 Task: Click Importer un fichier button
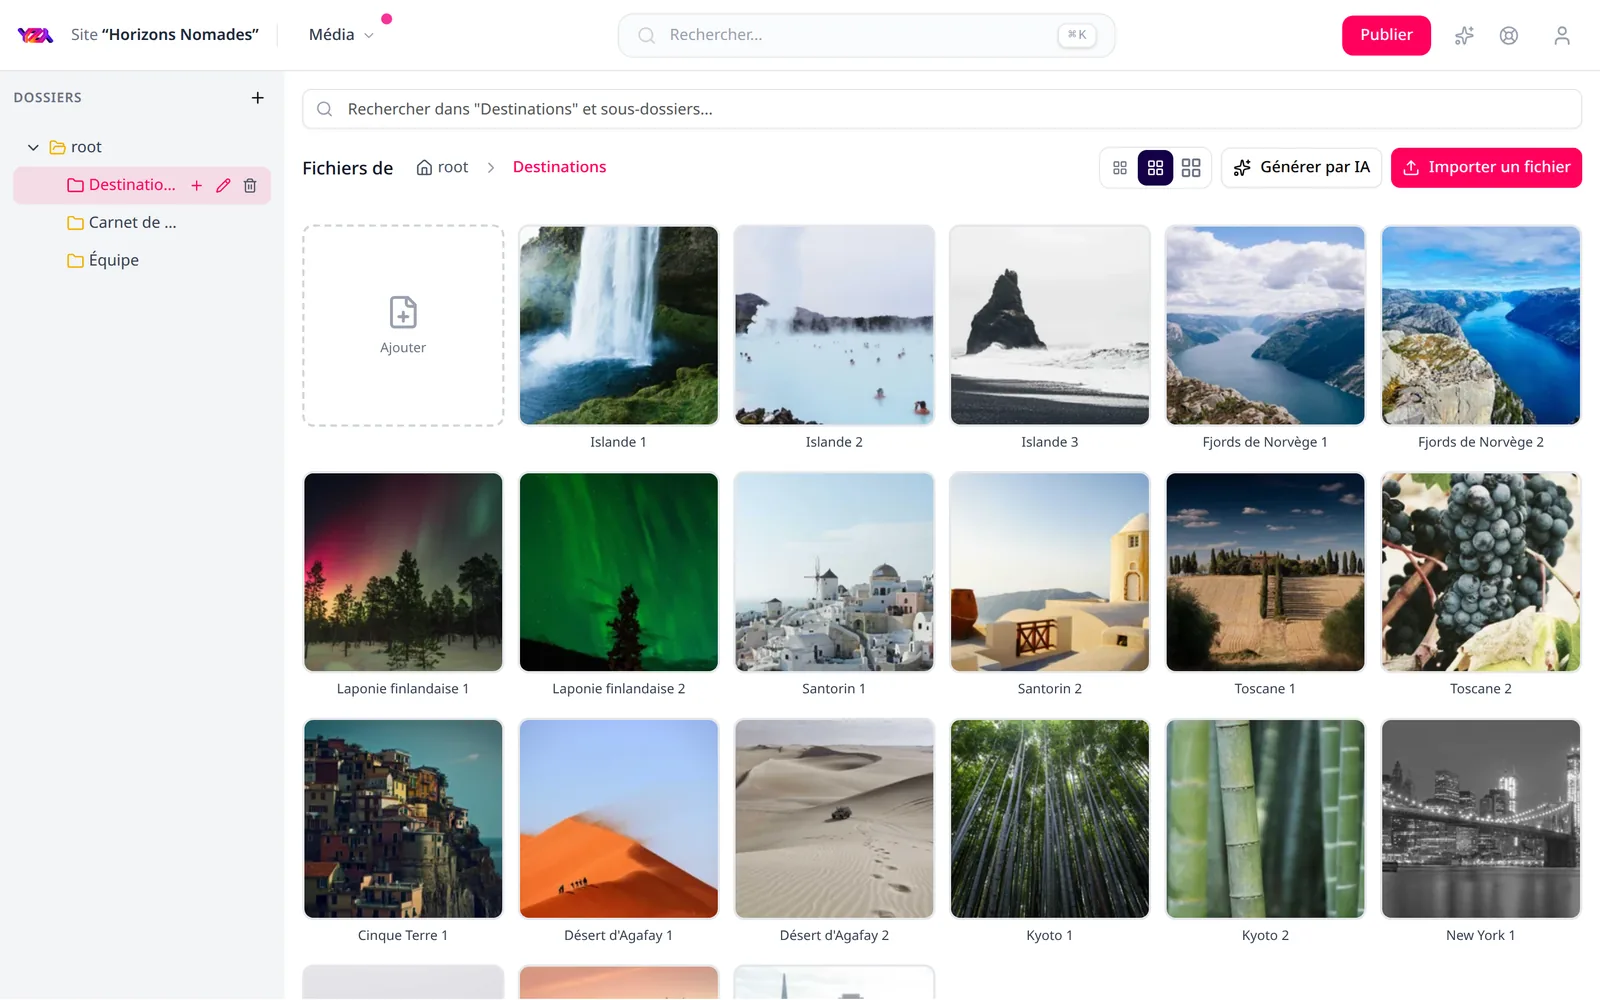1486,168
